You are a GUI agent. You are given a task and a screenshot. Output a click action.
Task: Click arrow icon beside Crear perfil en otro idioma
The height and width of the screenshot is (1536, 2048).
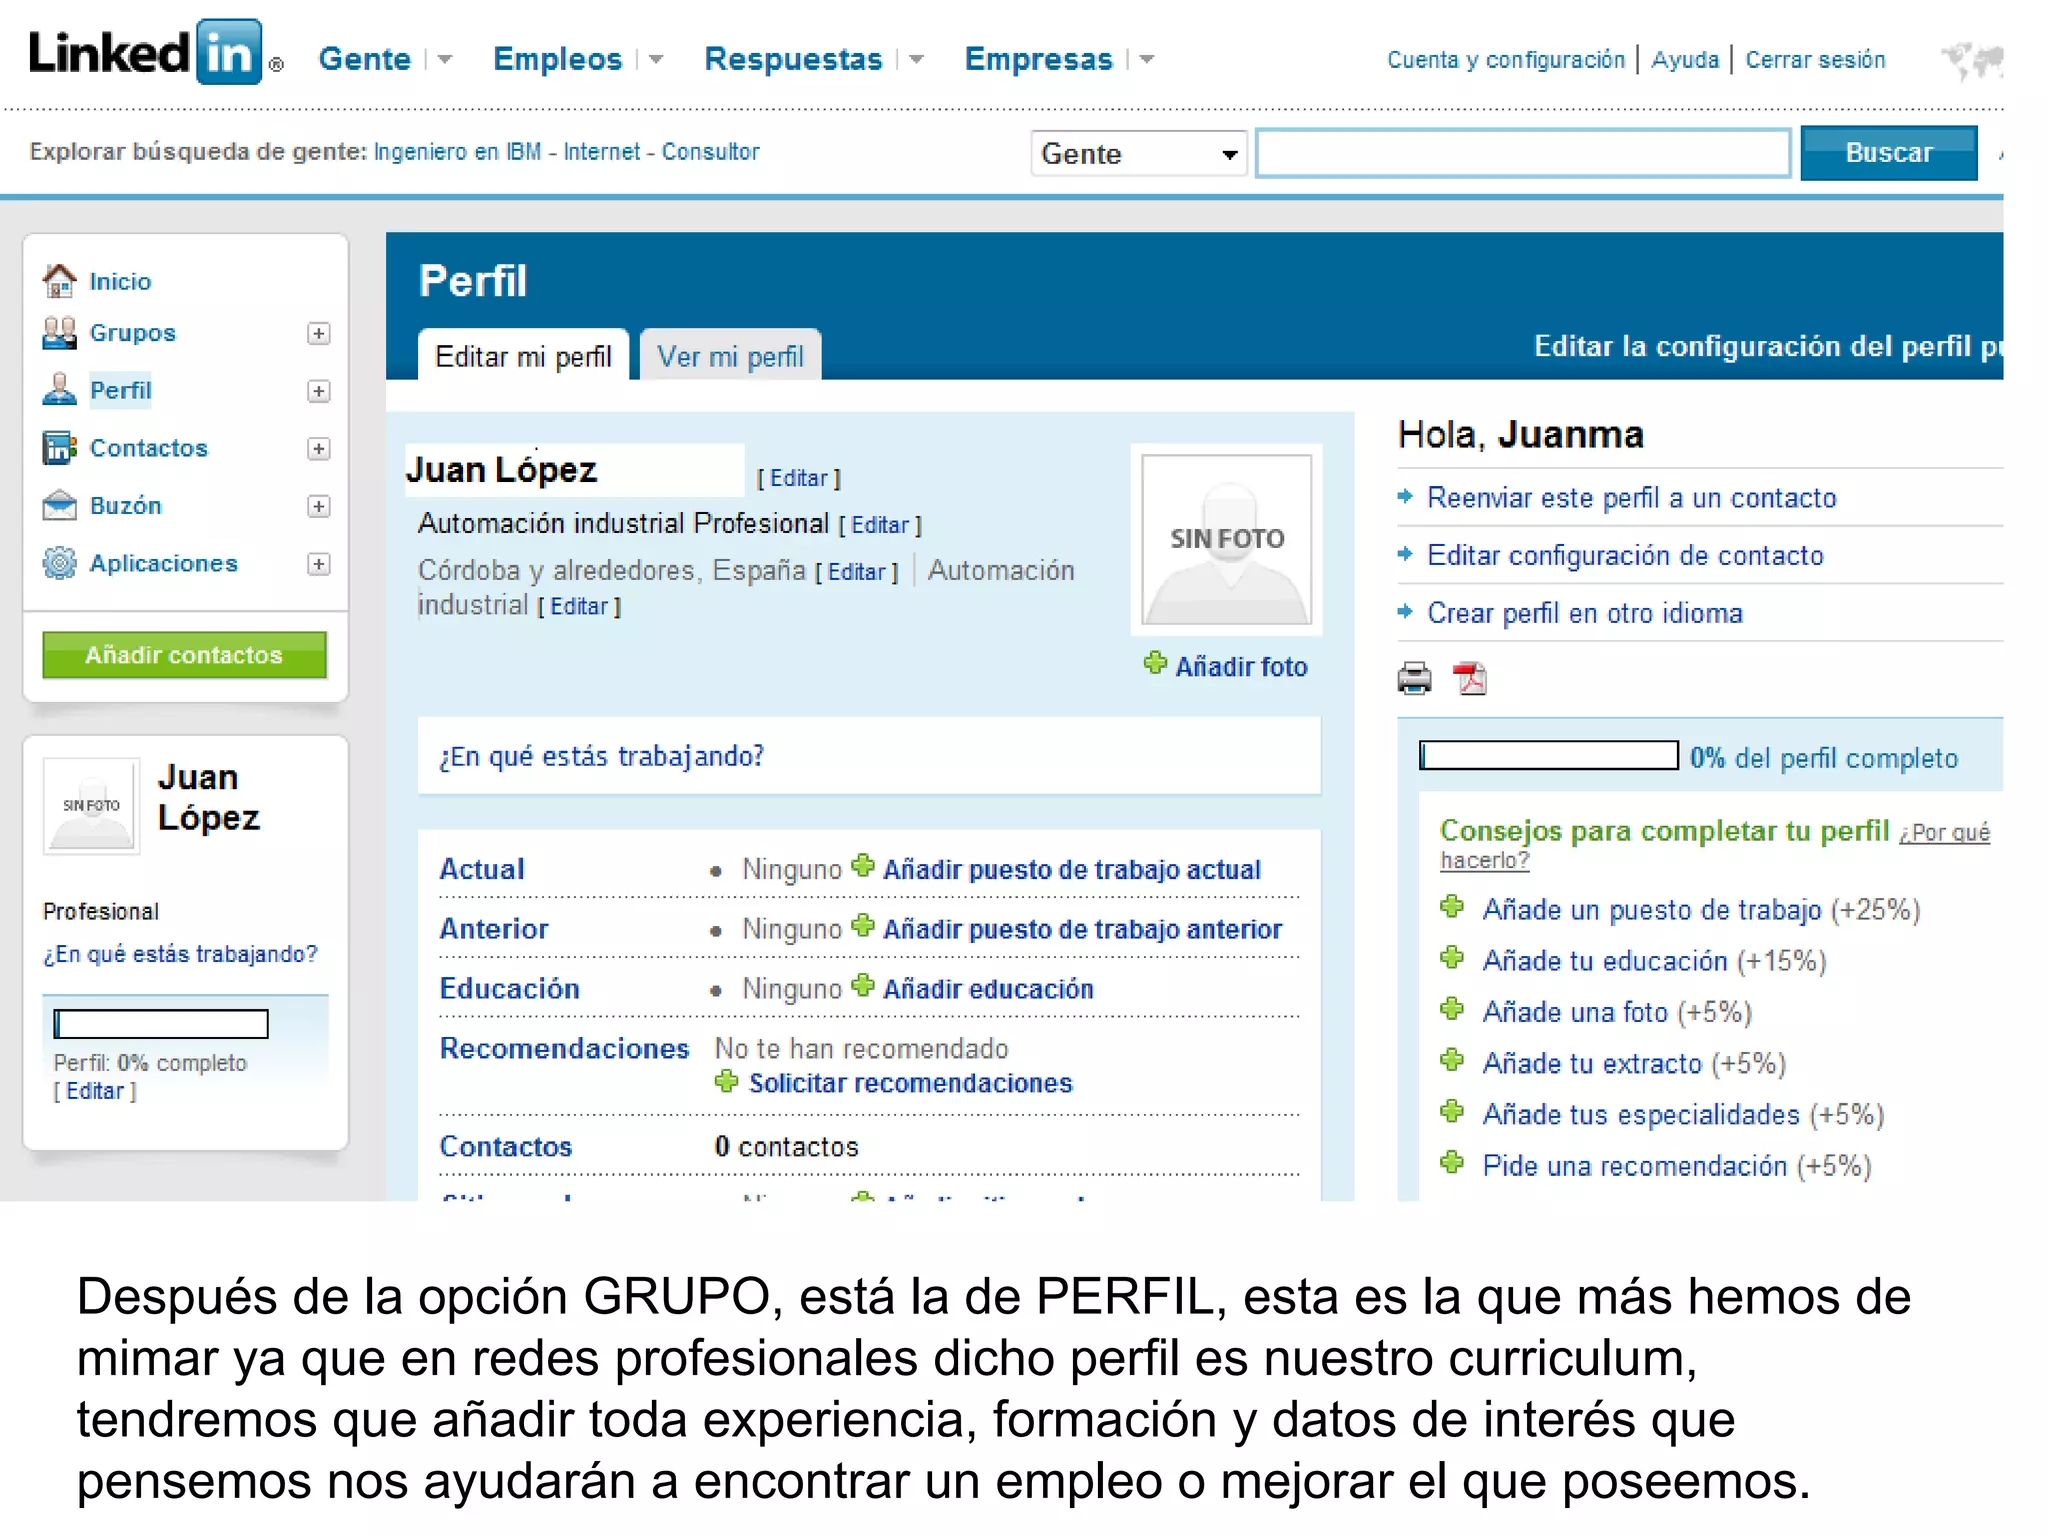(x=1406, y=612)
